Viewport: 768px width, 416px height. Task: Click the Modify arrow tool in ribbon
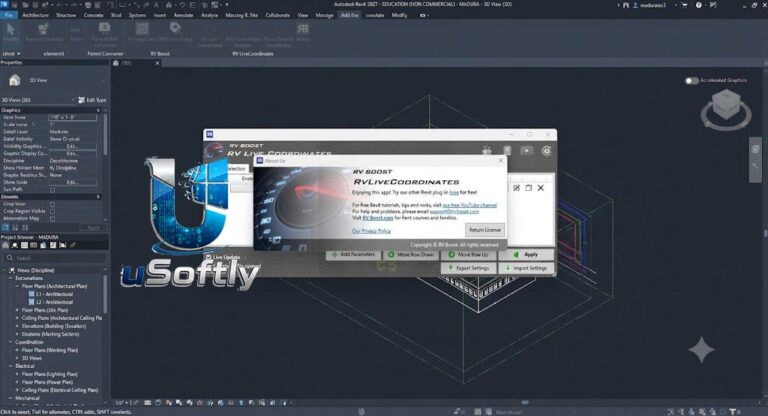pyautogui.click(x=10, y=33)
